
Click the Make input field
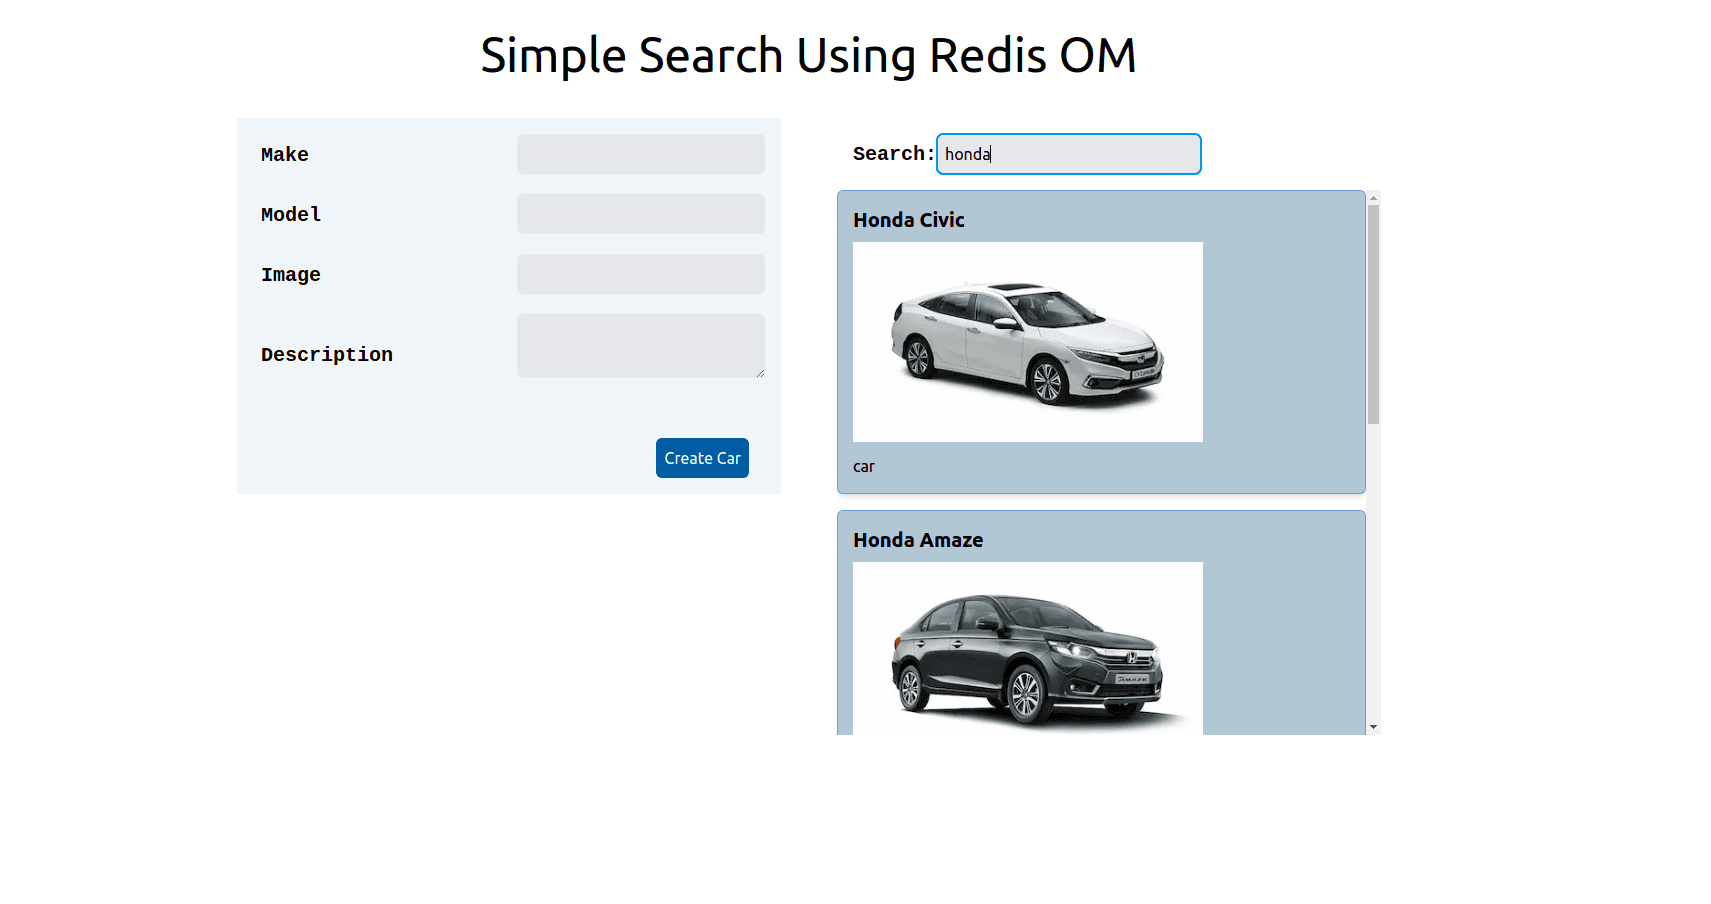tap(640, 154)
